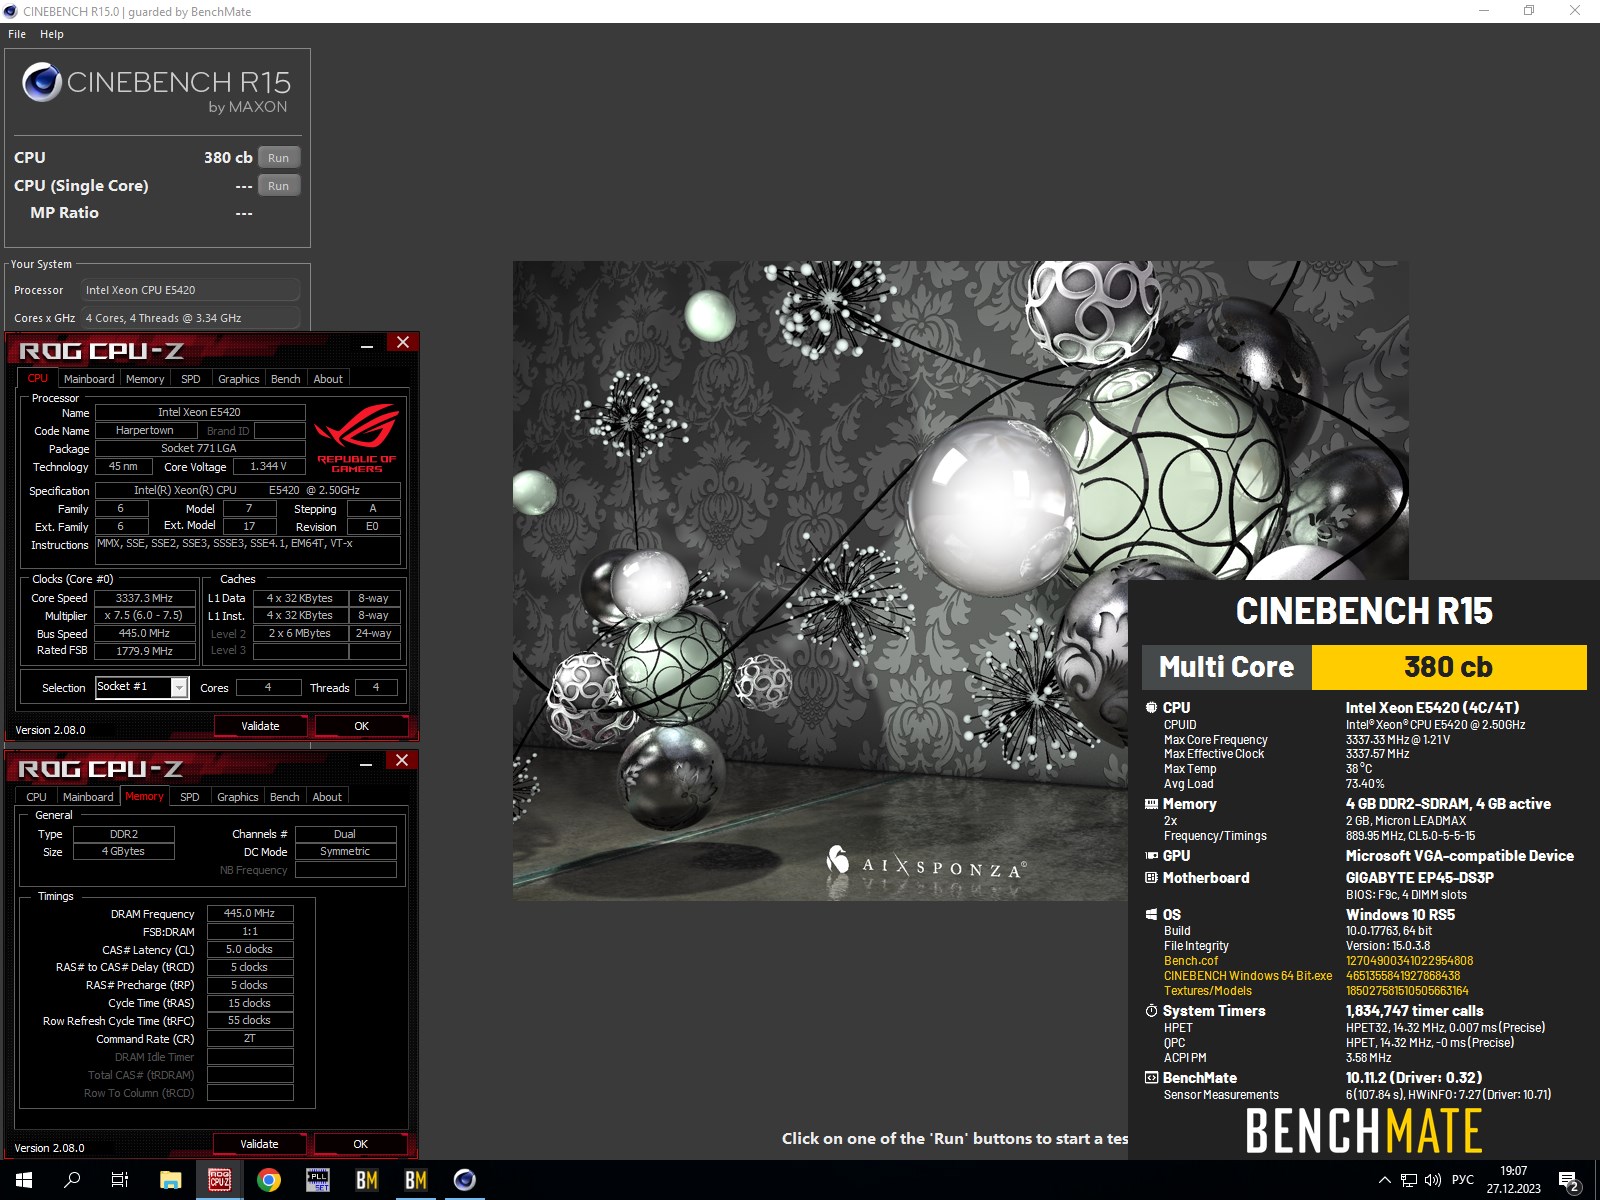Minimize the lower ROG CPU-Z Memory window
The width and height of the screenshot is (1600, 1200).
click(x=366, y=763)
